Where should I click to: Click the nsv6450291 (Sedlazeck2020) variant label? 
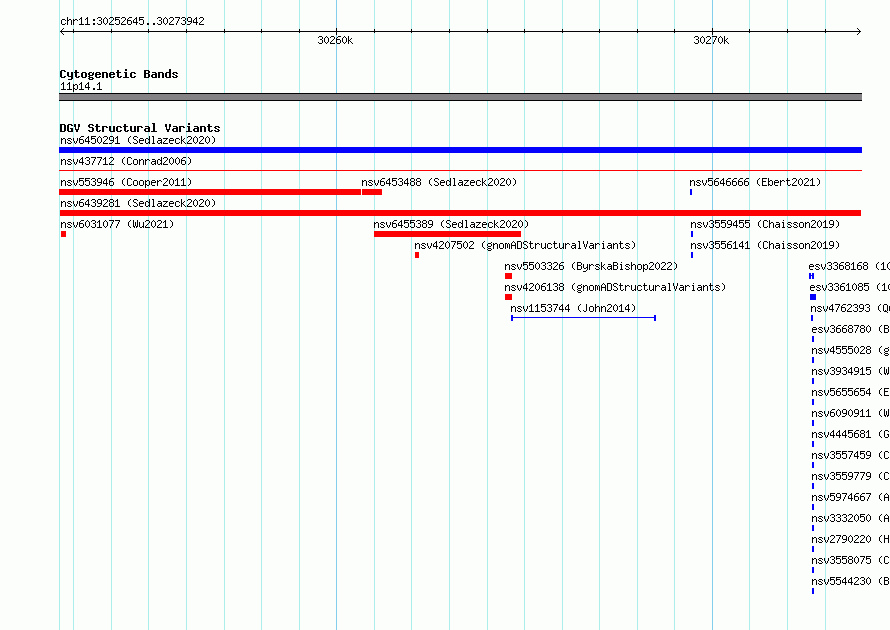click(138, 140)
